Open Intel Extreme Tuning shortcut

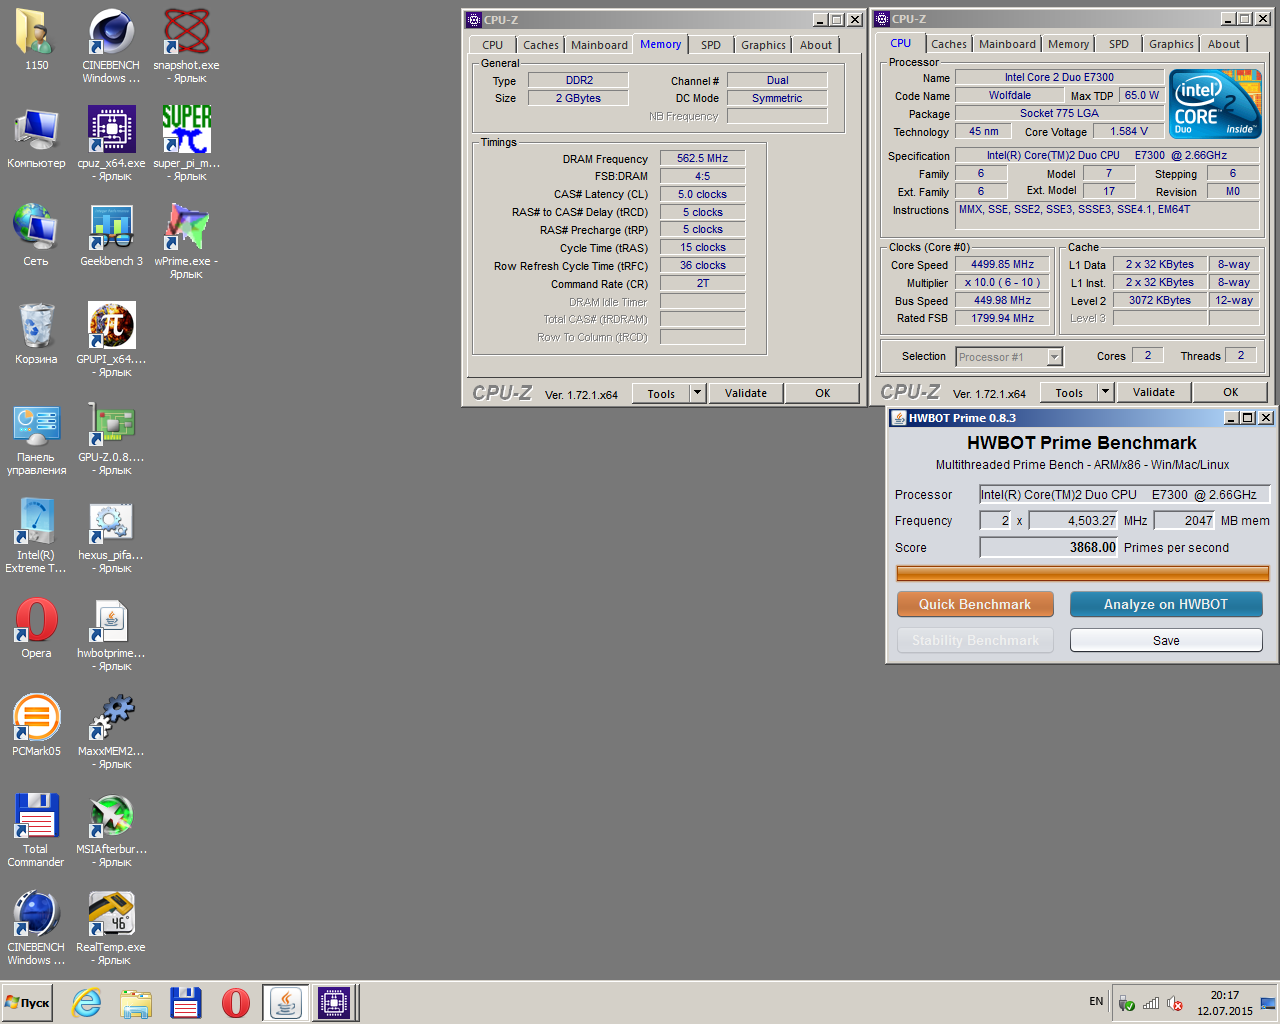point(36,536)
